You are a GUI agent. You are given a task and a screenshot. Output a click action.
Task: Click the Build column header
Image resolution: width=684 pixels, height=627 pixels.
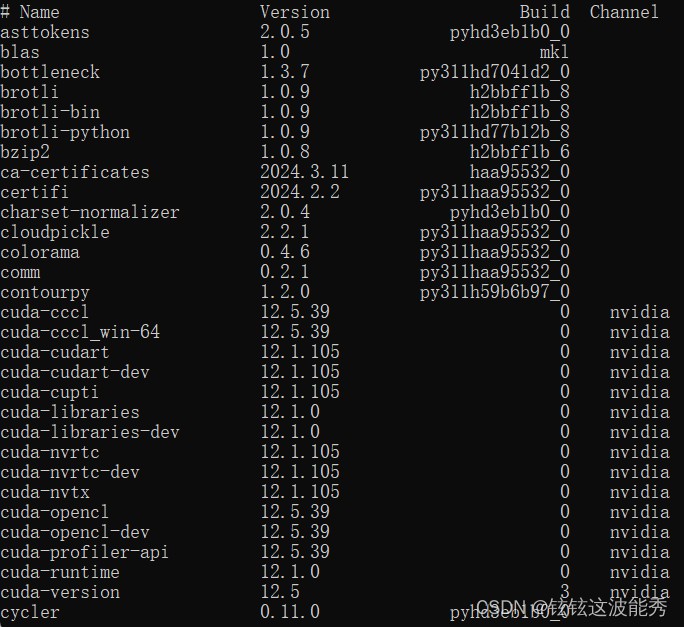click(x=544, y=12)
